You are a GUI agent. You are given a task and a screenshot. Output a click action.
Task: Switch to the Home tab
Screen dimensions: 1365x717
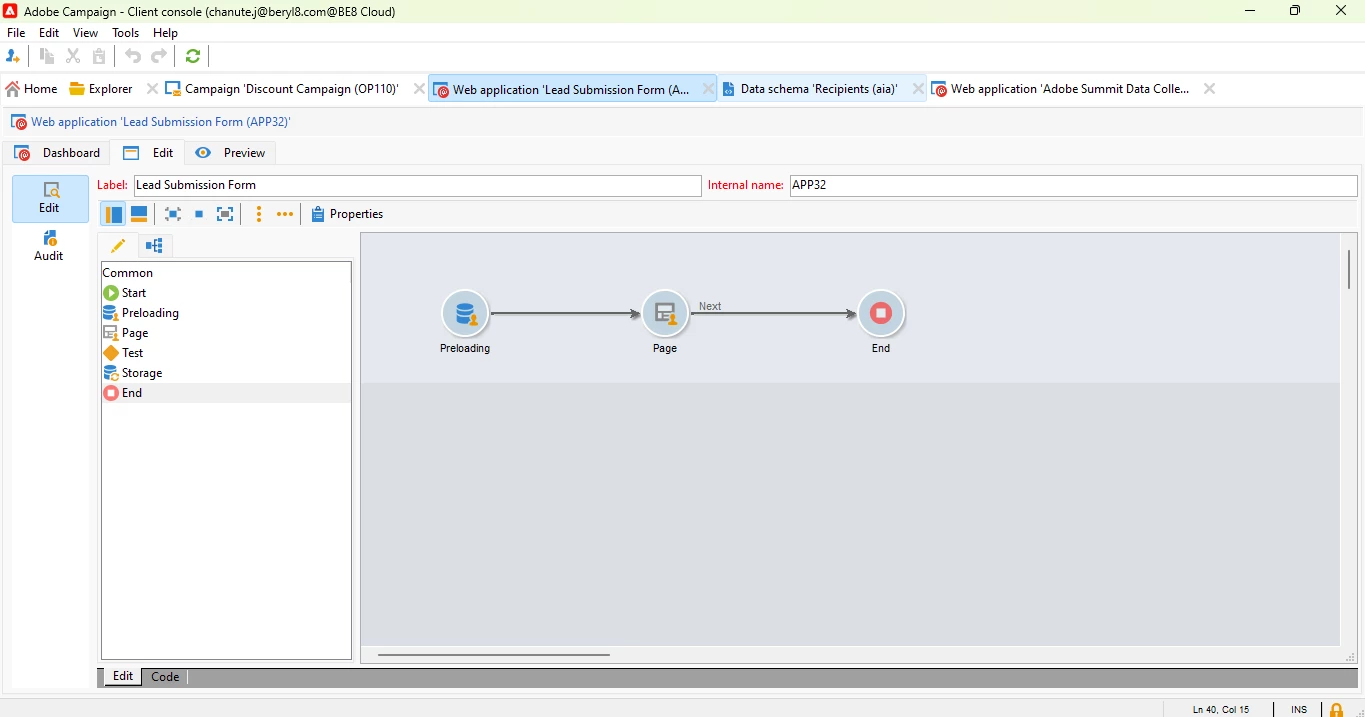(x=32, y=89)
